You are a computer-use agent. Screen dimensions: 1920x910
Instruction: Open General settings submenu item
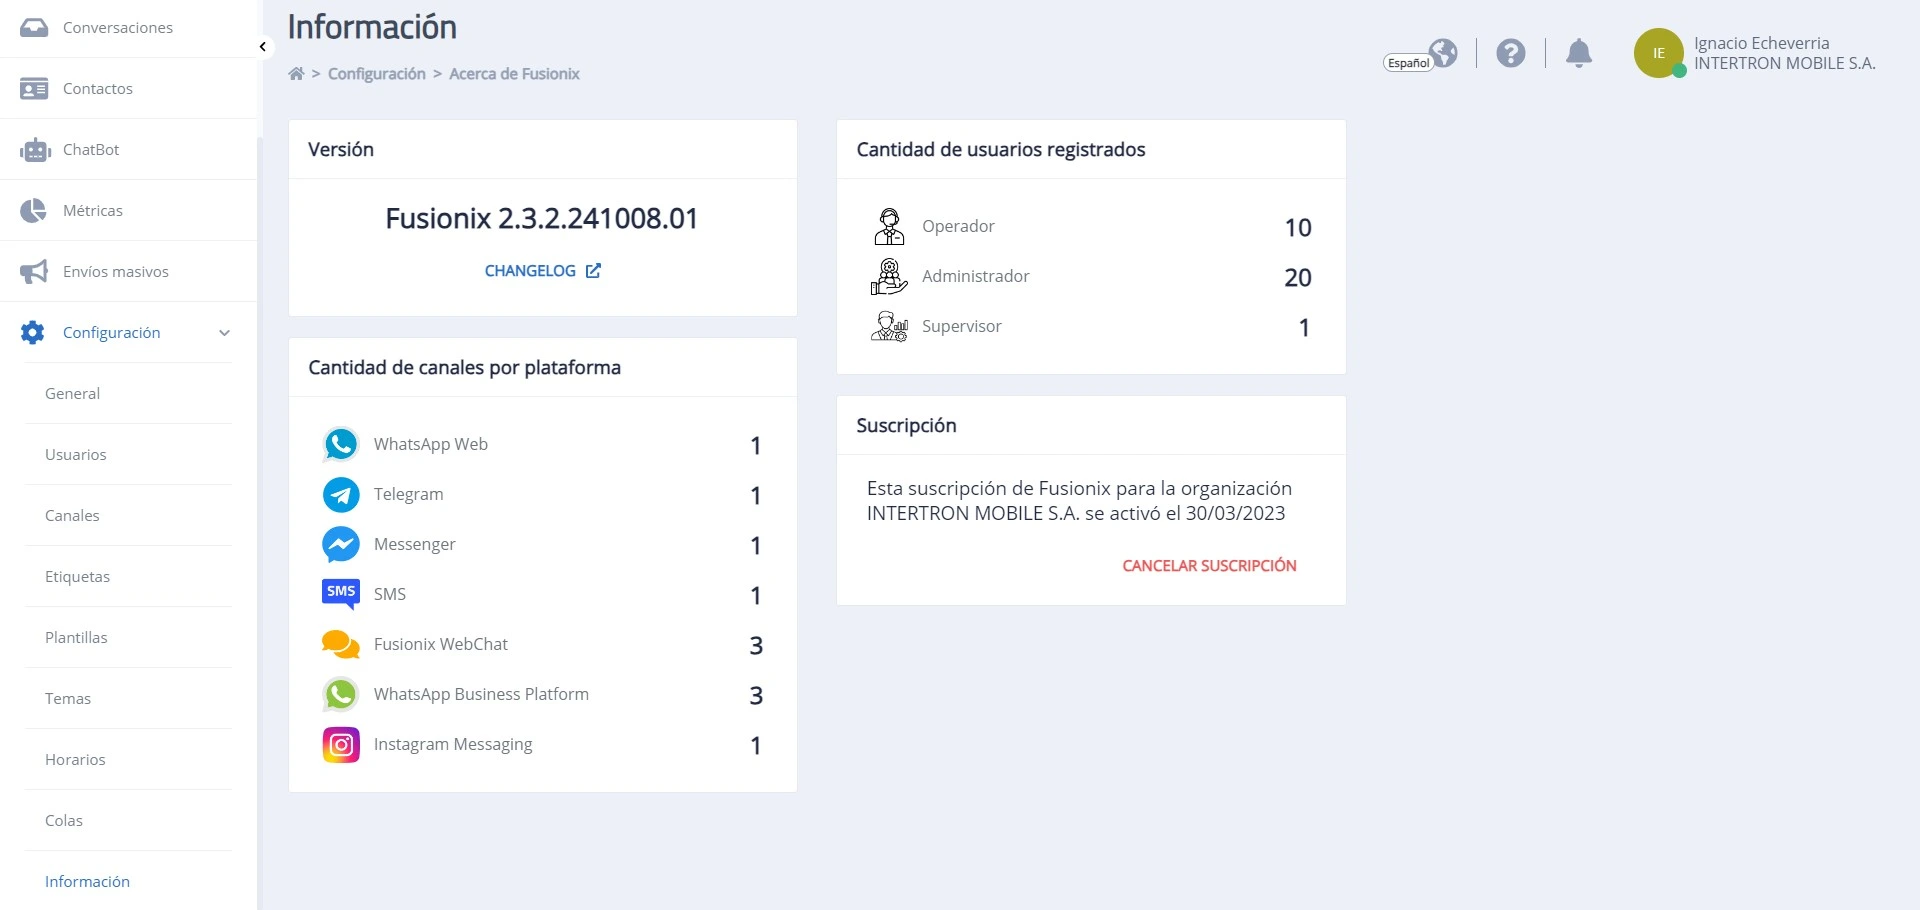[72, 394]
